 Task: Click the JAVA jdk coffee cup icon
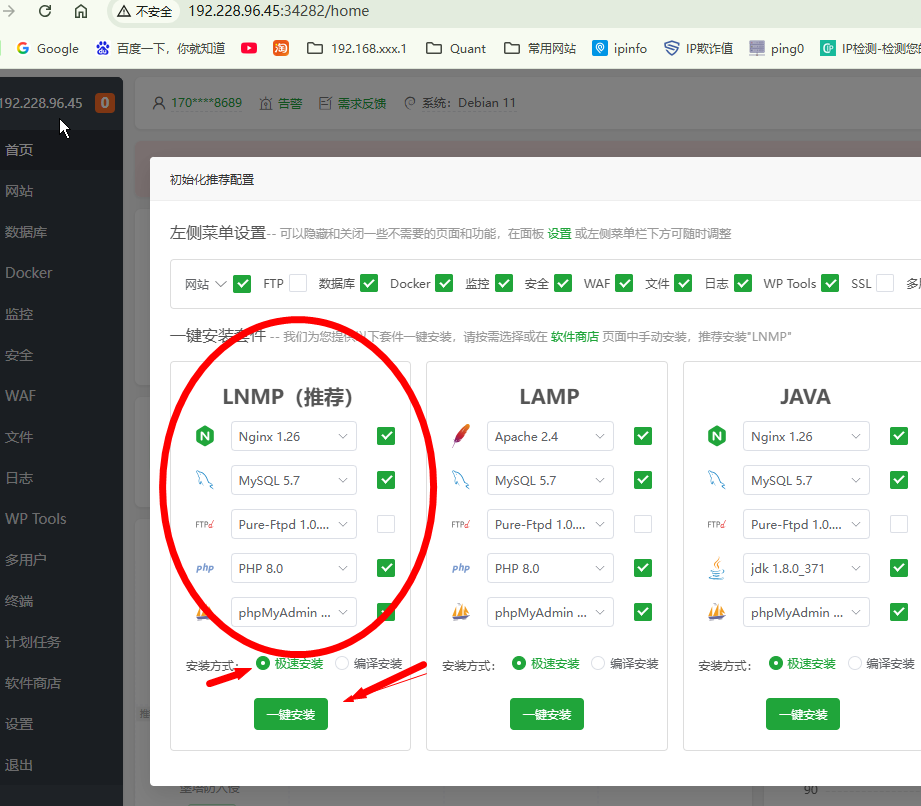(717, 569)
